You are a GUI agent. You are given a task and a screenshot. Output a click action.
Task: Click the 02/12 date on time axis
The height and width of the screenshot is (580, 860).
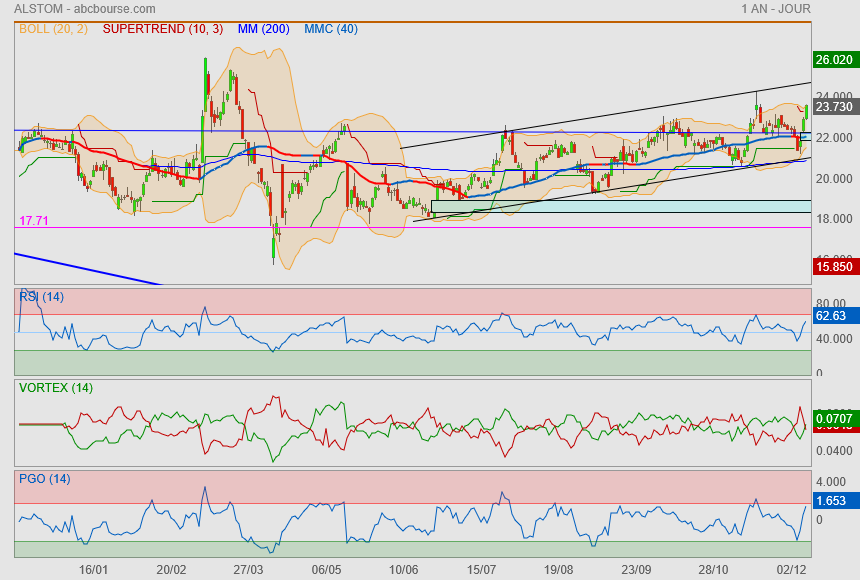point(791,569)
